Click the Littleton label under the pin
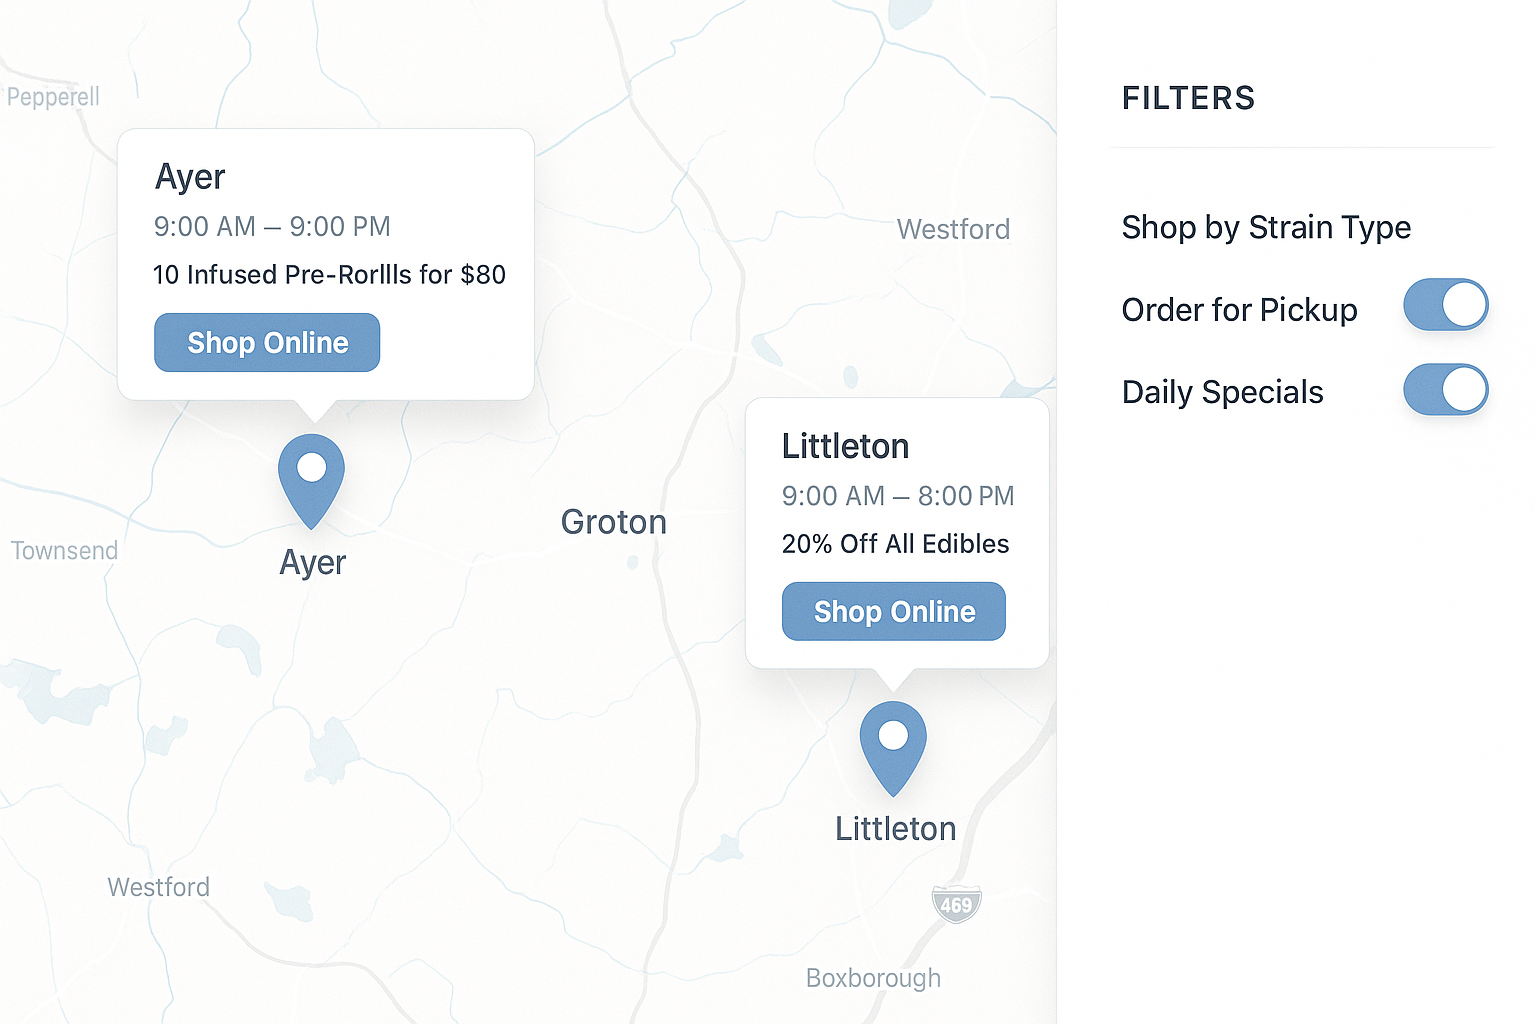The image size is (1536, 1024). (895, 829)
